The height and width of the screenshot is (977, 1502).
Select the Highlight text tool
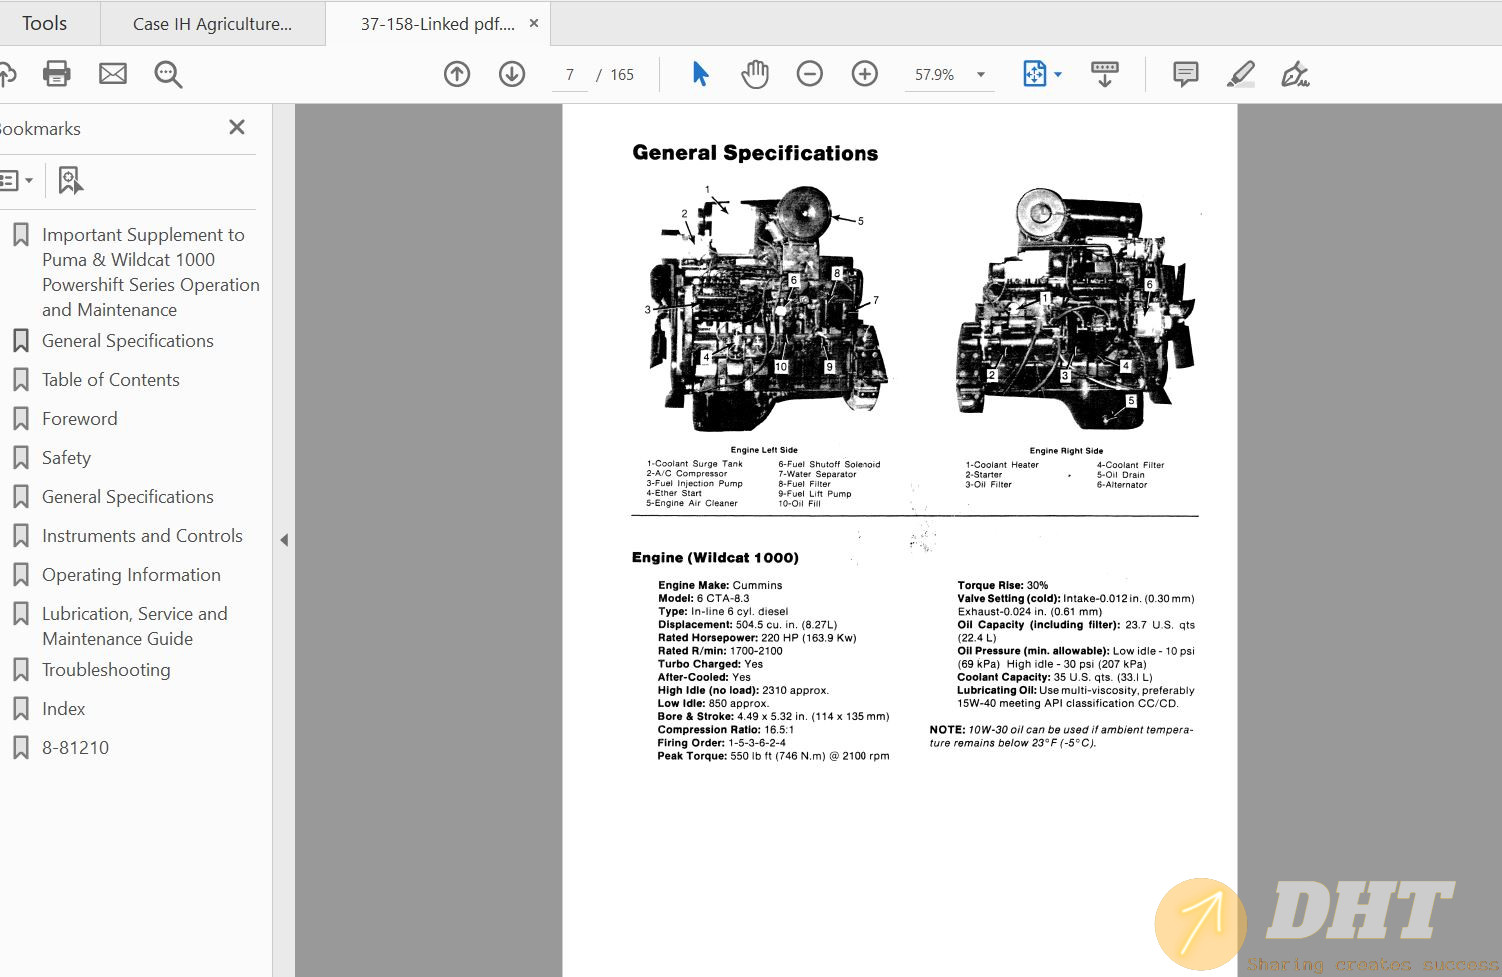click(1241, 74)
